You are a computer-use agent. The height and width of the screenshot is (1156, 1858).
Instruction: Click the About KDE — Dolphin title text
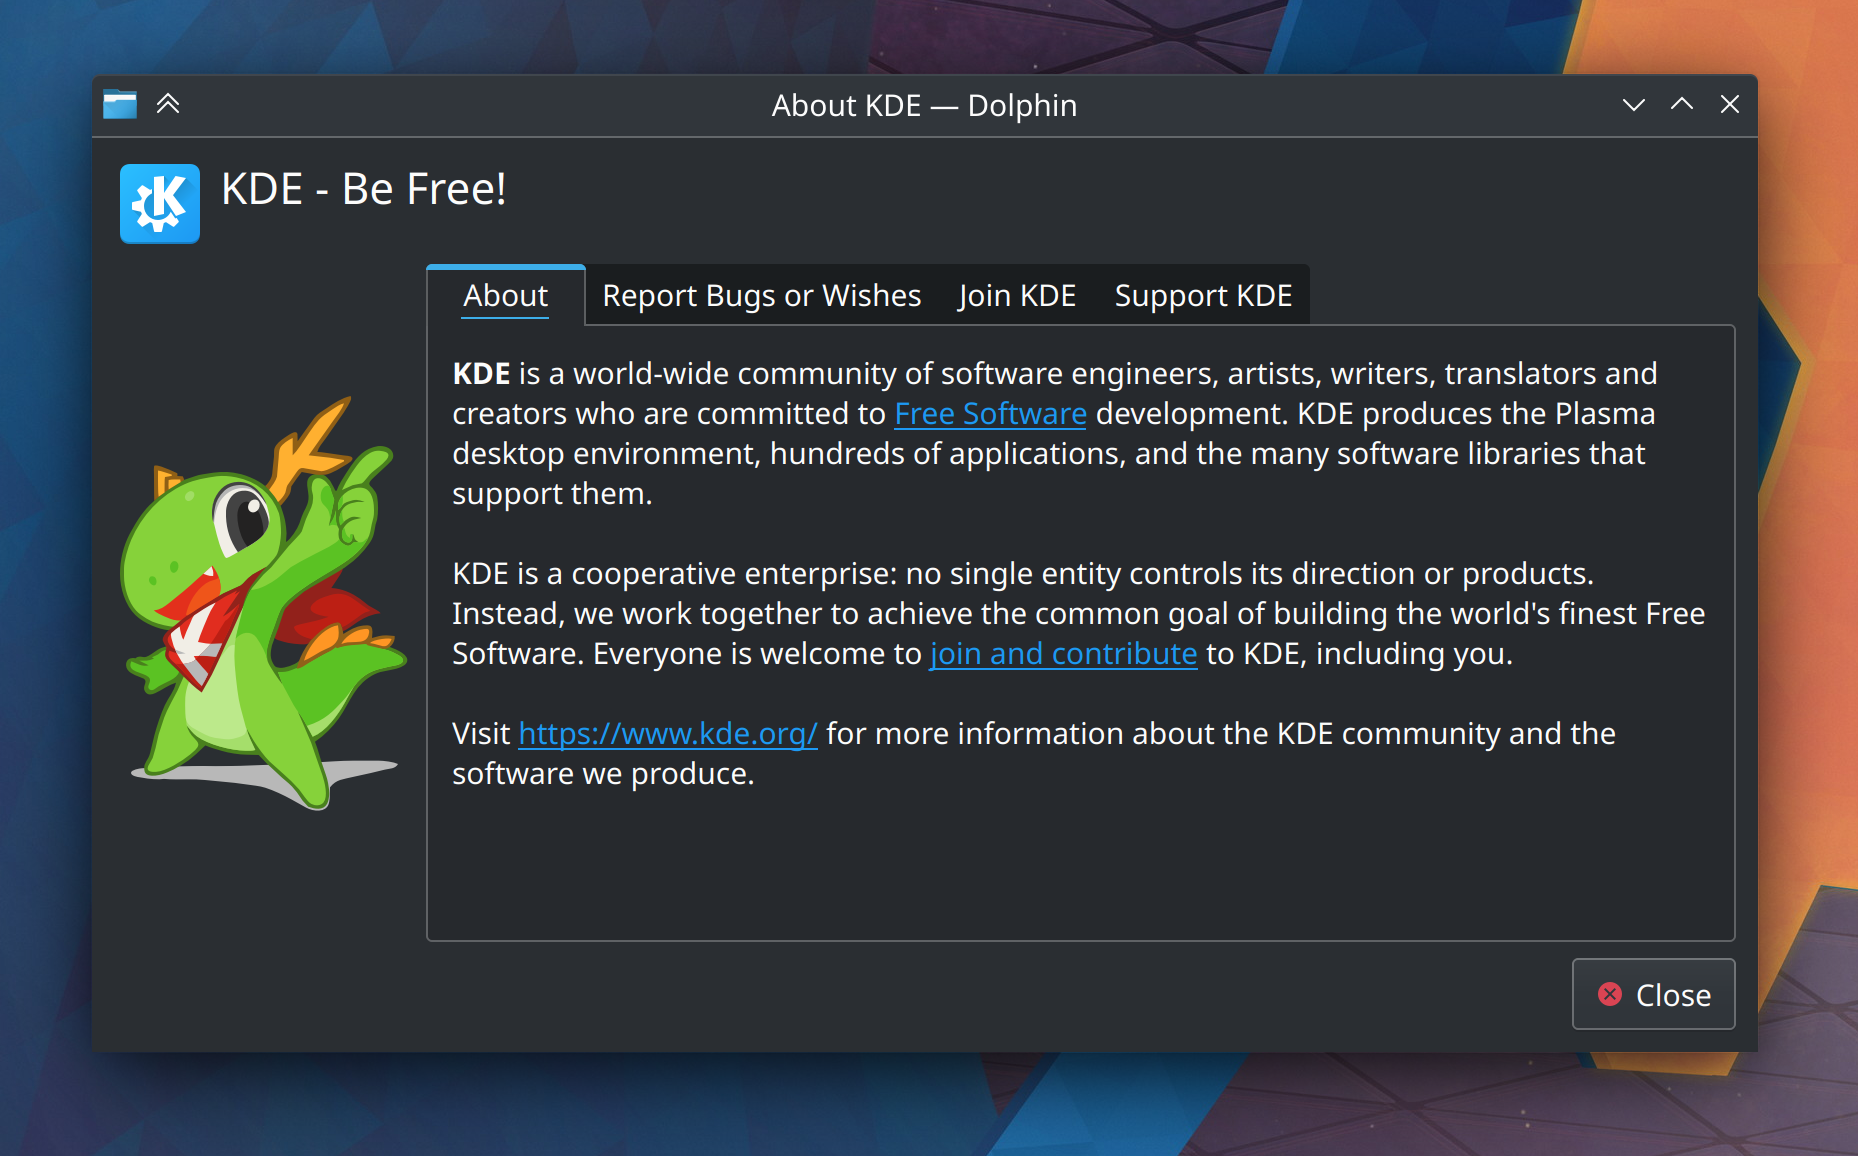click(923, 105)
